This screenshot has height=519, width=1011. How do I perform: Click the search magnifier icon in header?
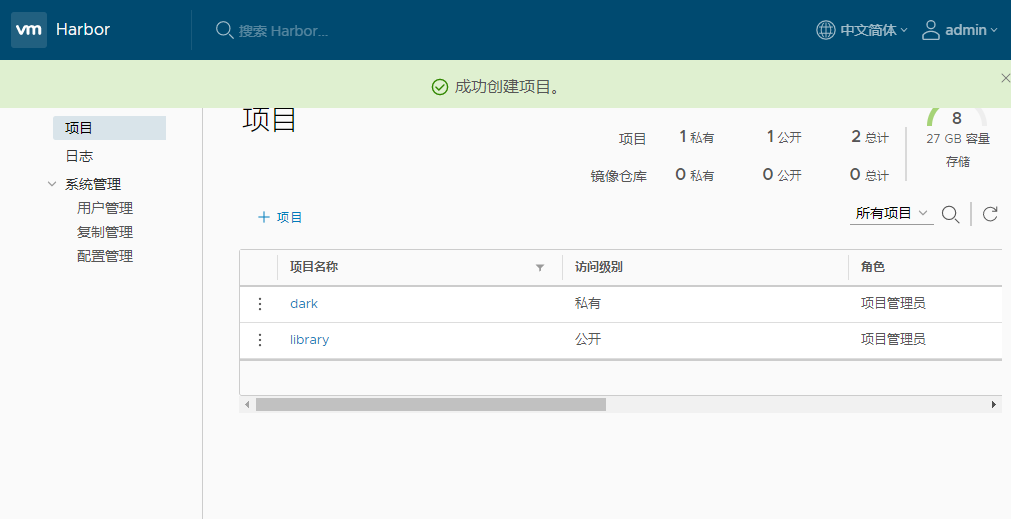pyautogui.click(x=224, y=30)
